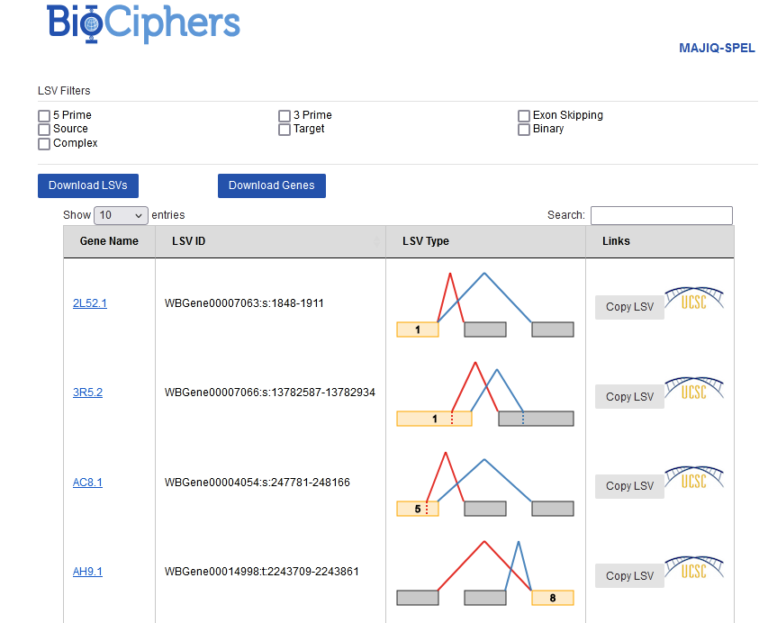Open UCSC browser icon for 3R5.2
The height and width of the screenshot is (623, 768).
click(x=694, y=389)
